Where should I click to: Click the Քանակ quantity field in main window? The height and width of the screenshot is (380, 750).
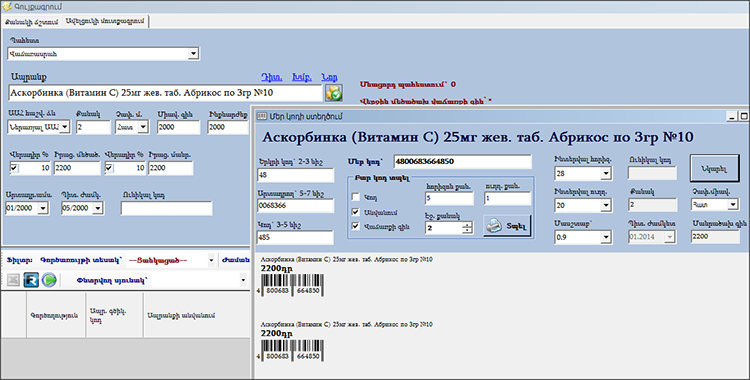point(93,127)
